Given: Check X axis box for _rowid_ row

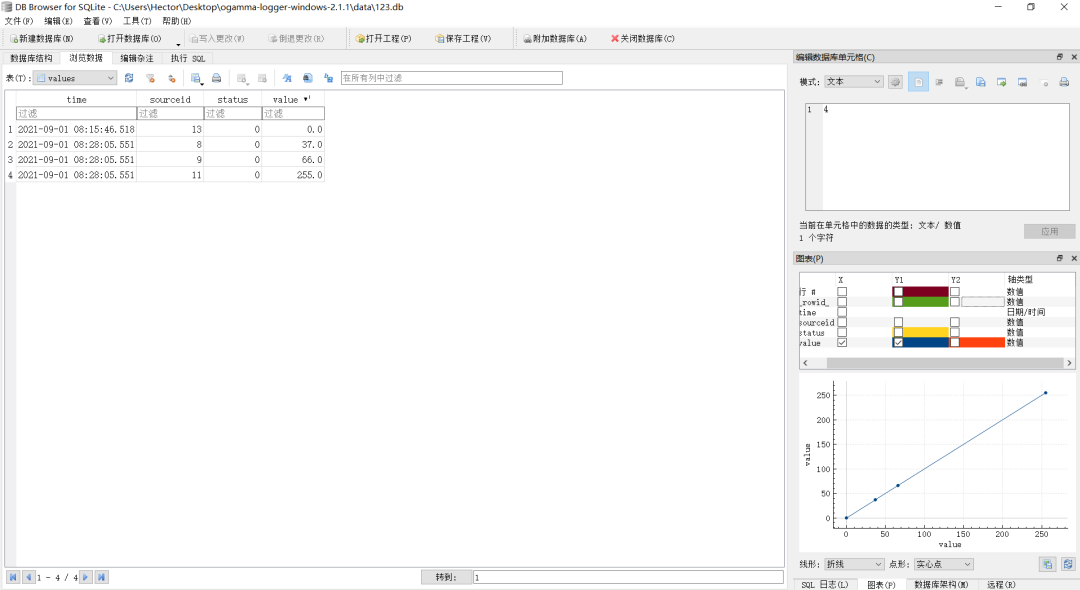Looking at the screenshot, I should [x=842, y=302].
